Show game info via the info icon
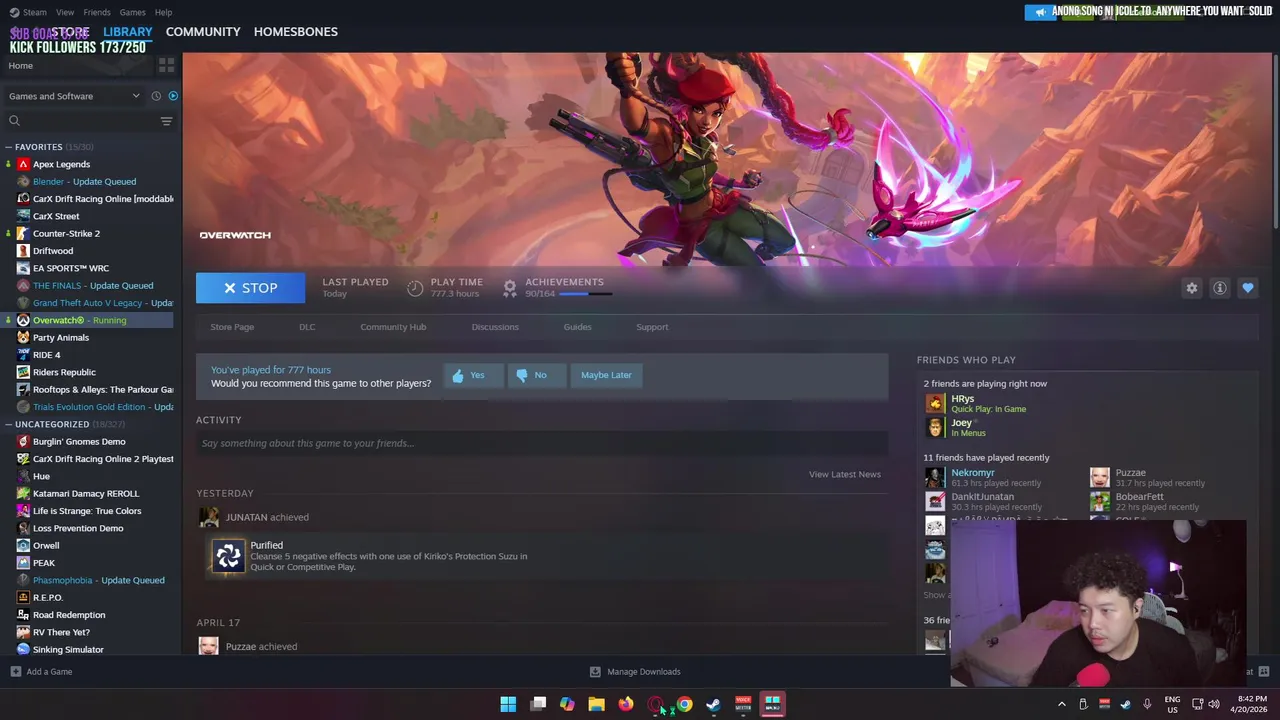The image size is (1280, 720). pos(1220,288)
